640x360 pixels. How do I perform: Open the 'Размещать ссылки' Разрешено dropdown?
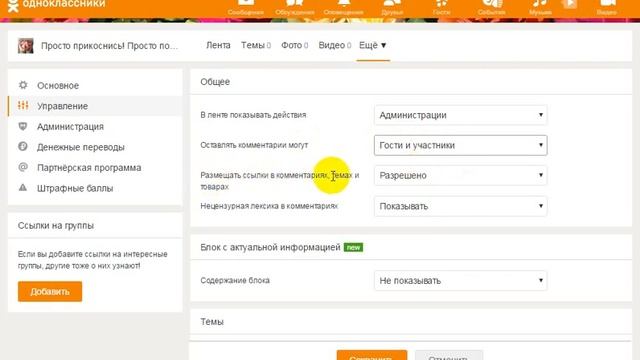point(460,176)
